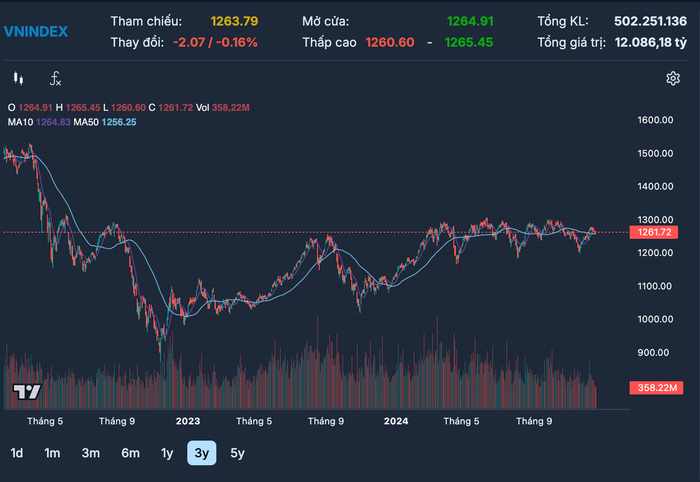
Task: Click the MA50 indicator legend
Action: [x=105, y=122]
